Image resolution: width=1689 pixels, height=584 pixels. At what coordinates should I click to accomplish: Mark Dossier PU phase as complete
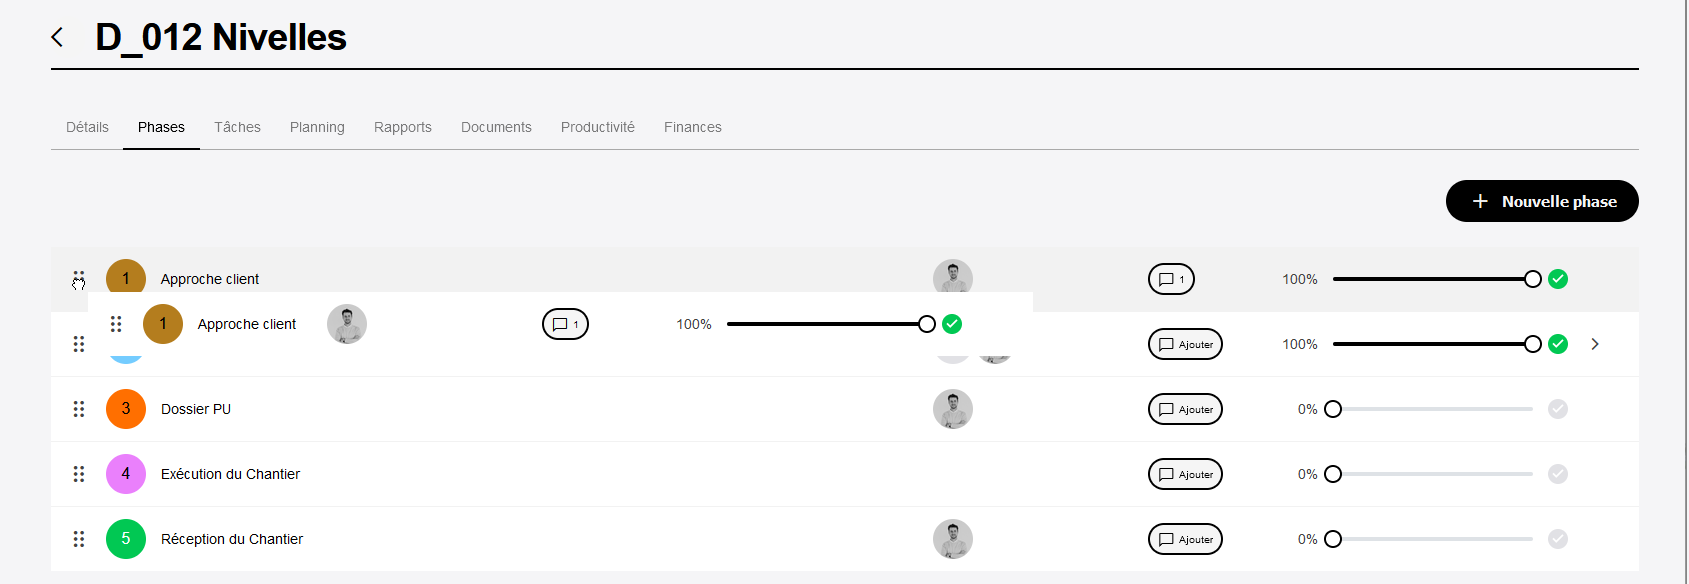pyautogui.click(x=1558, y=409)
